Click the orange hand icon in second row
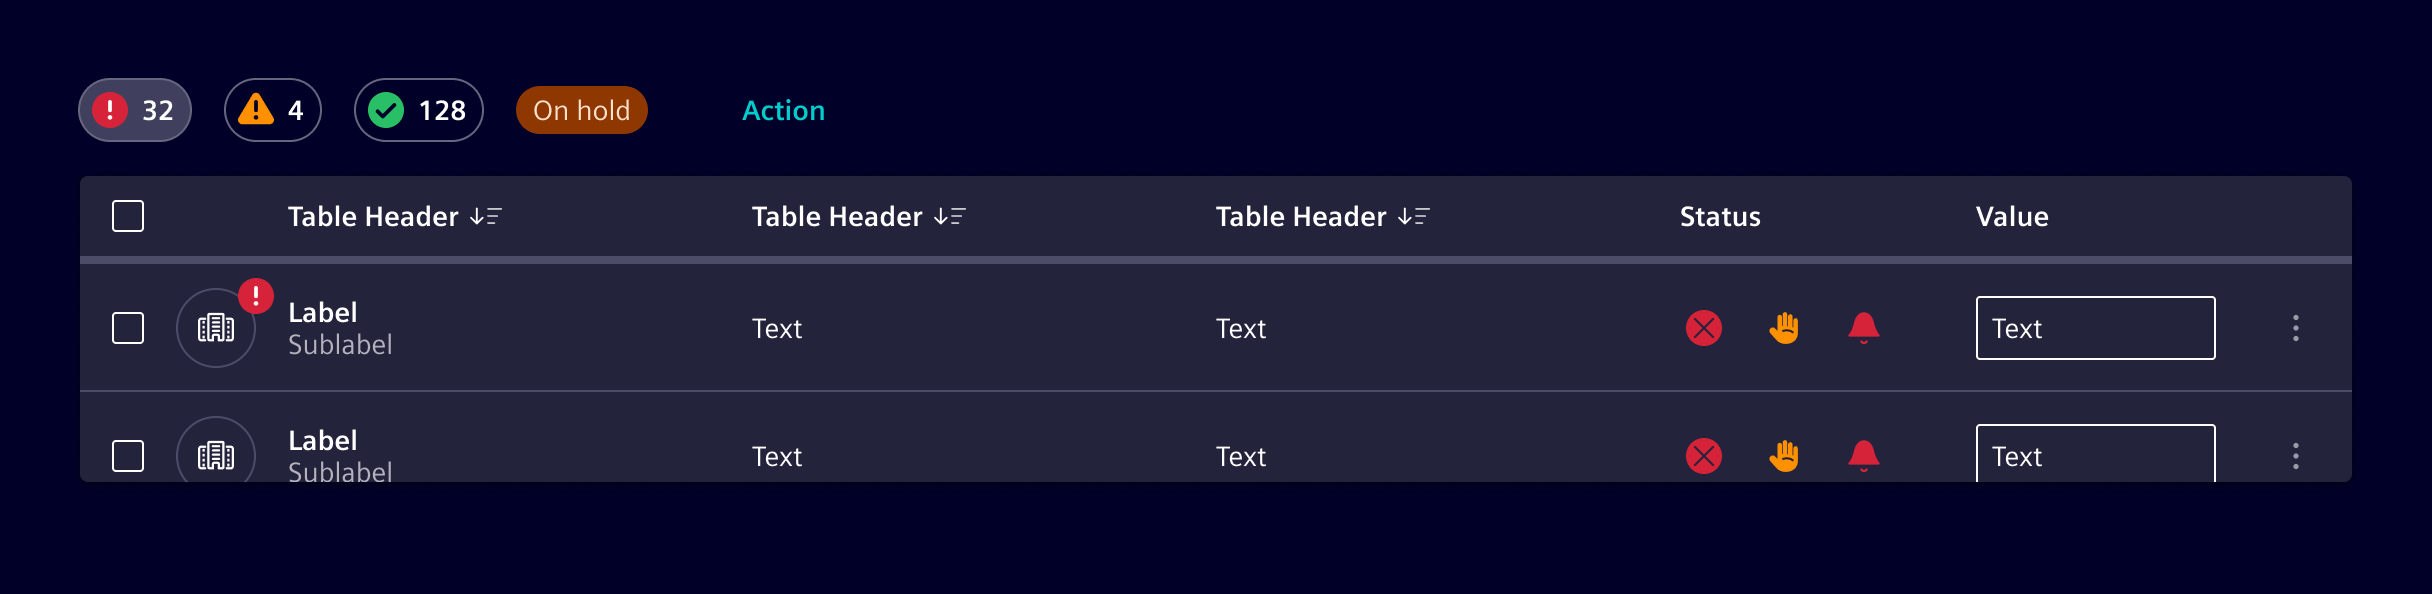 [1784, 456]
